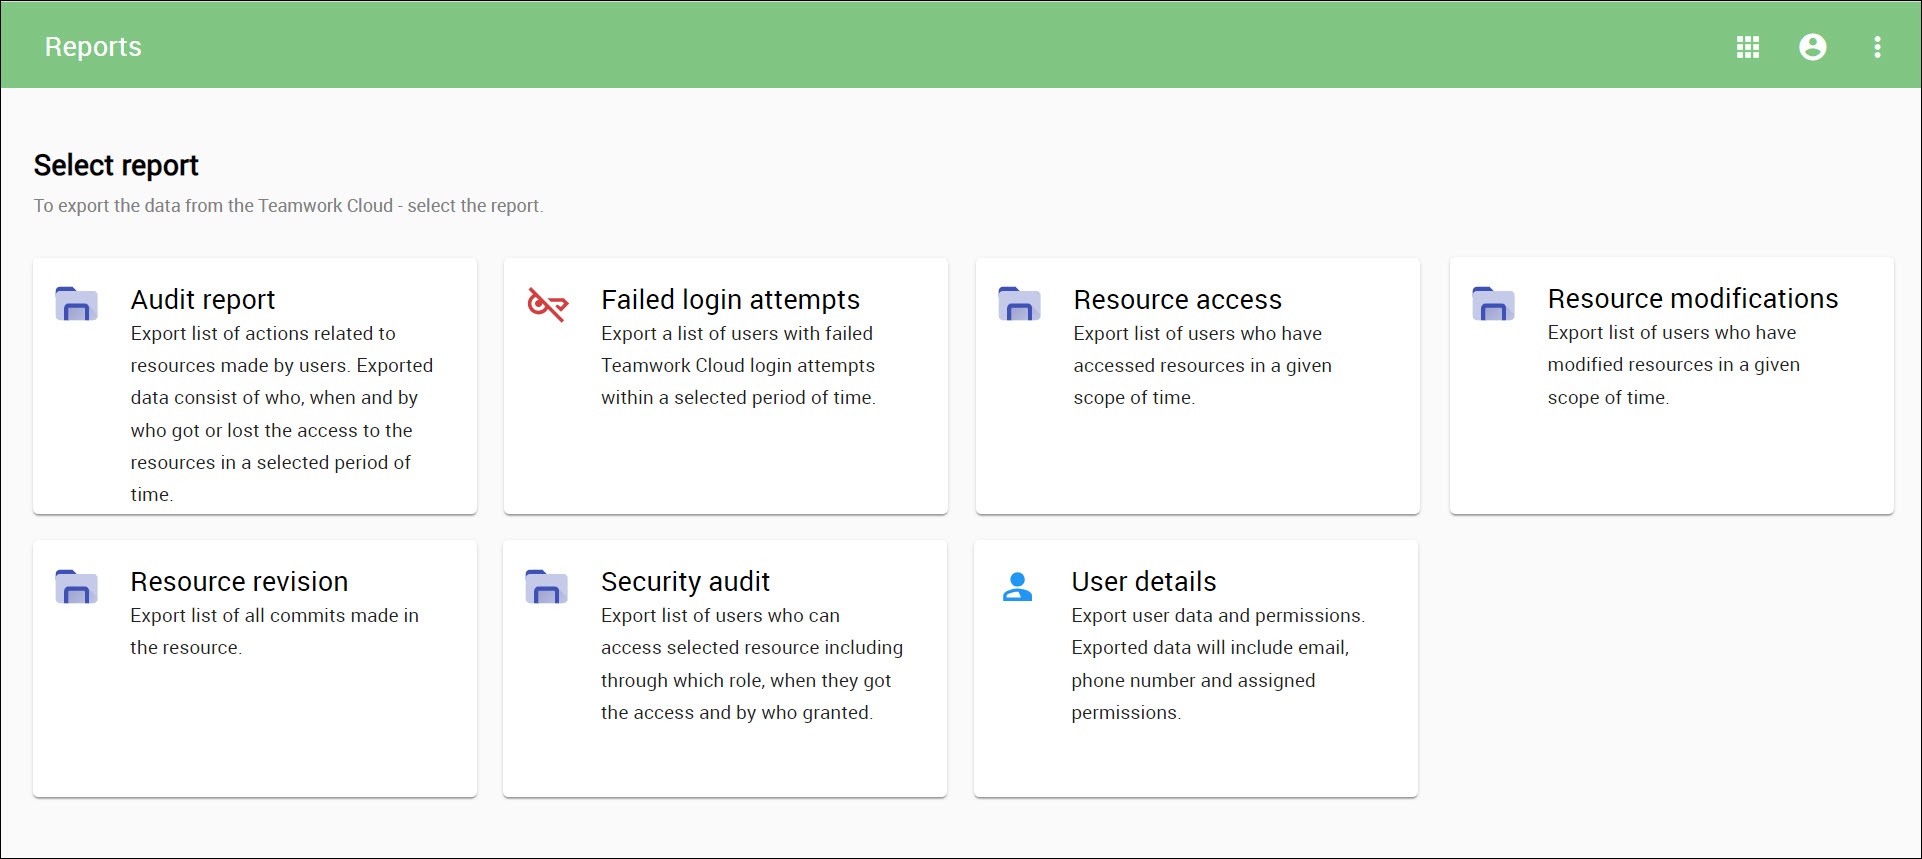Click the Audit report folder icon

[76, 304]
